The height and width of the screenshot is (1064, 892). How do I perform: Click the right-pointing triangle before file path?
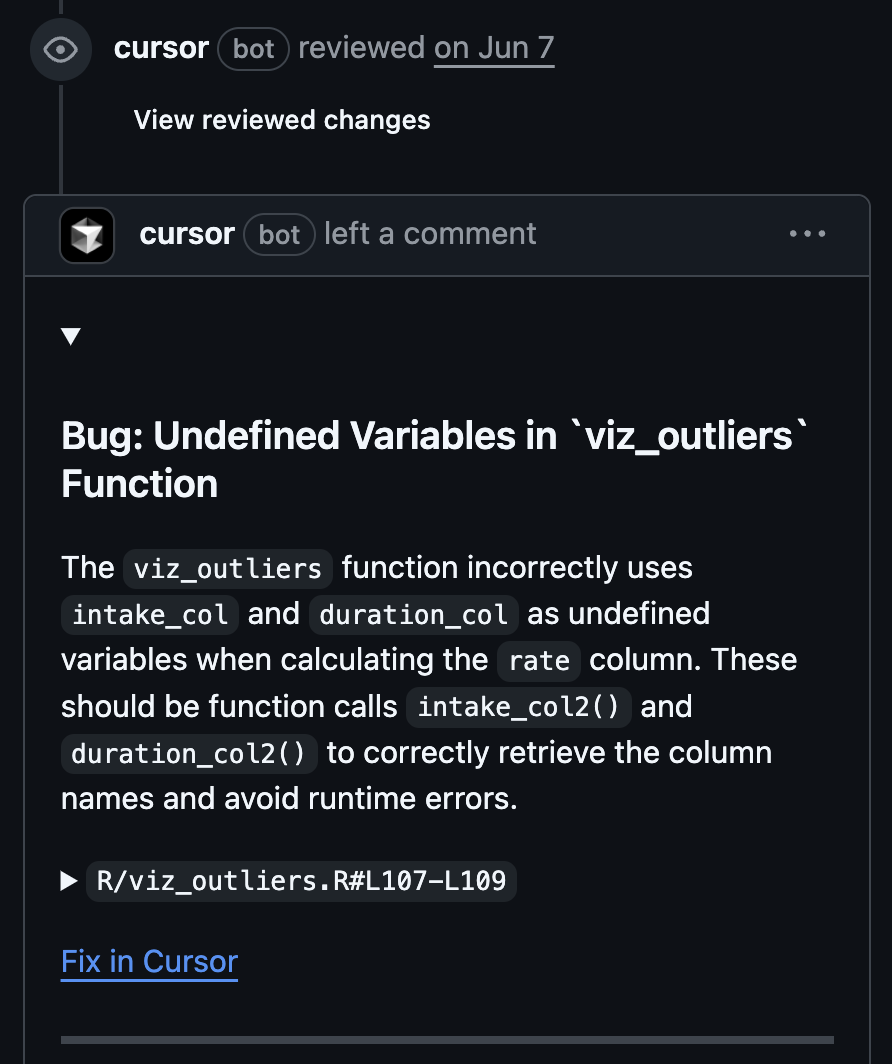[x=69, y=881]
